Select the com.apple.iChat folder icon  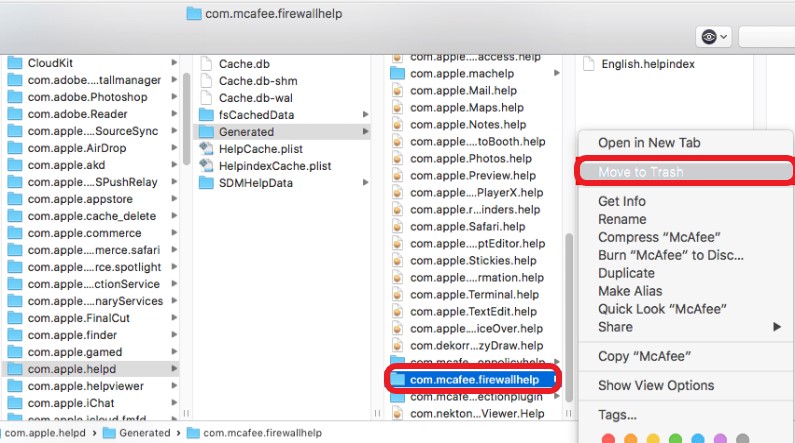pyautogui.click(x=15, y=403)
